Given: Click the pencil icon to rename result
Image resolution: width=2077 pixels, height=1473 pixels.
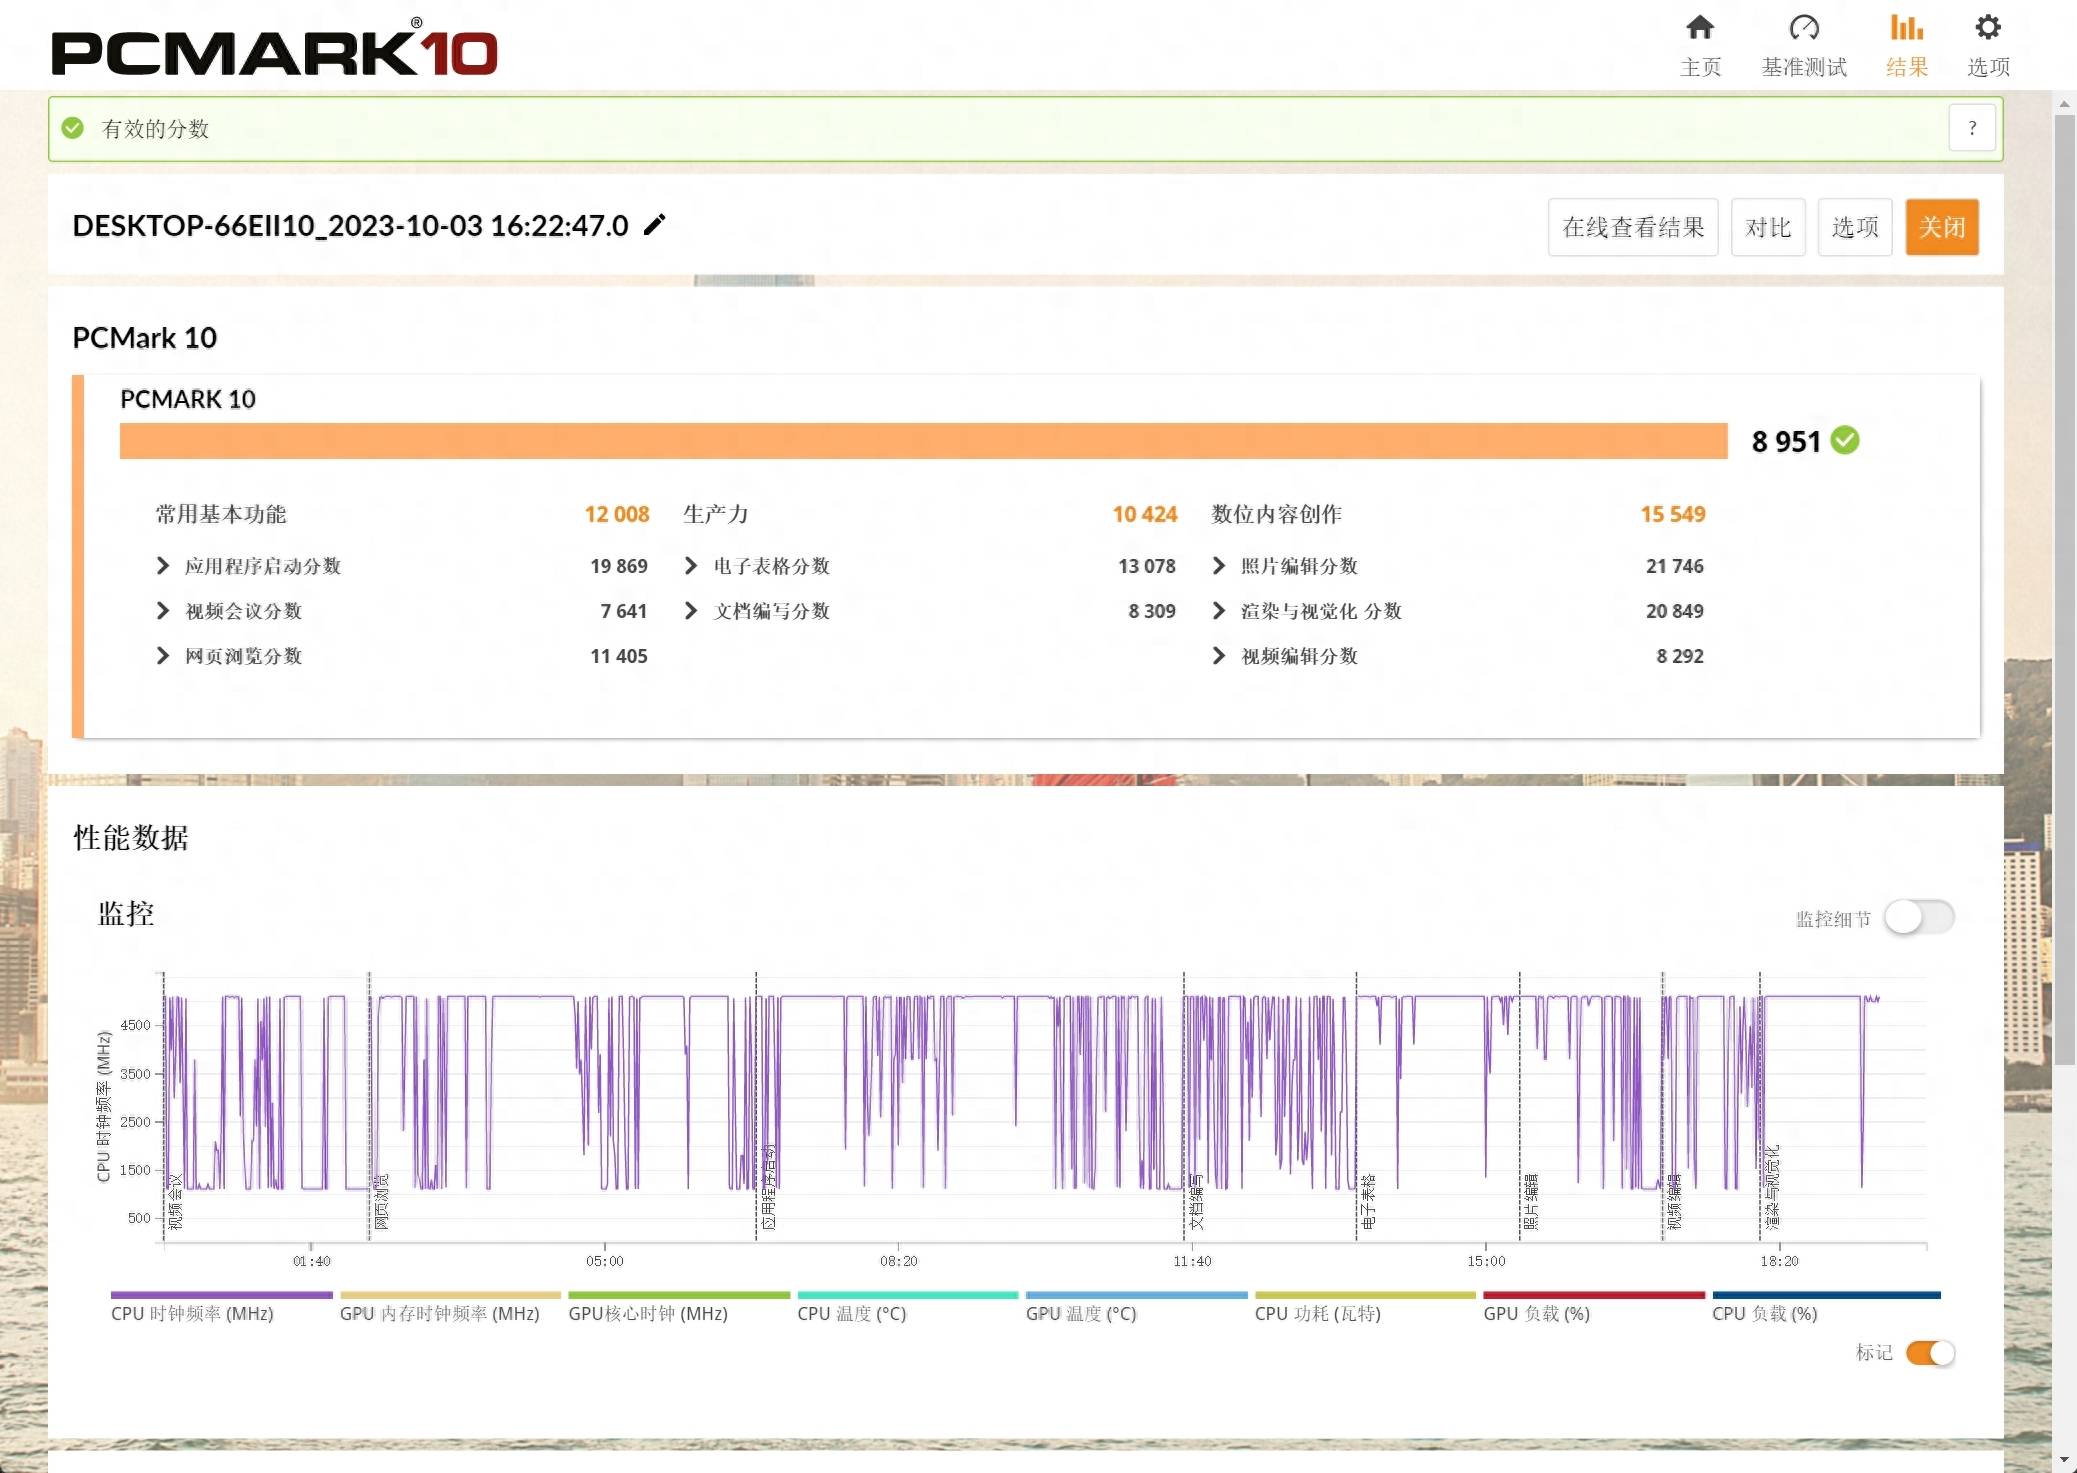Looking at the screenshot, I should [x=655, y=225].
